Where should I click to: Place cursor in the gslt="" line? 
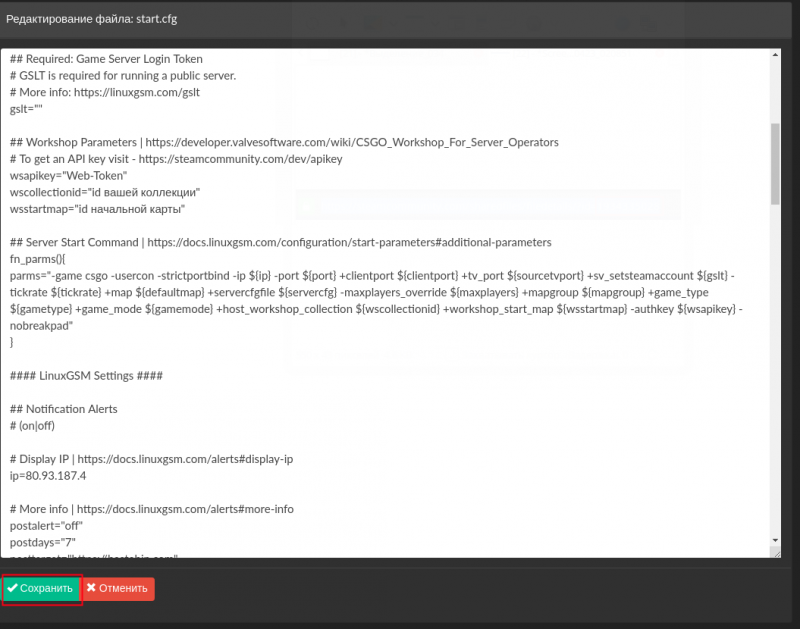[26, 109]
